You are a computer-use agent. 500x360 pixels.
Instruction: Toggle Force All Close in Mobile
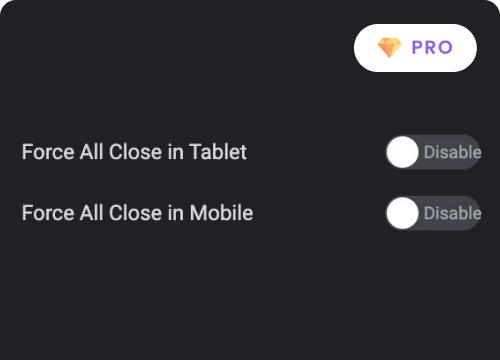click(x=433, y=213)
